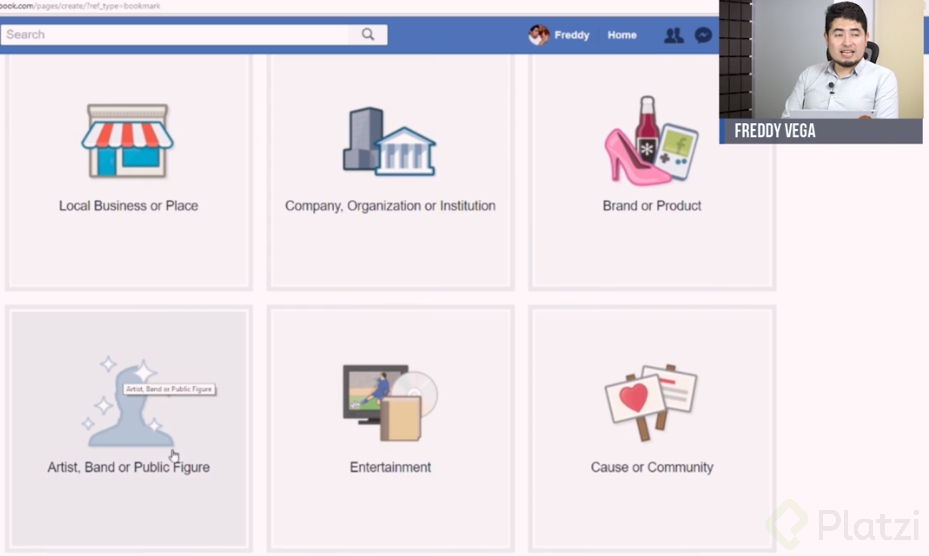
Task: Open the Messenger icon
Action: (703, 36)
